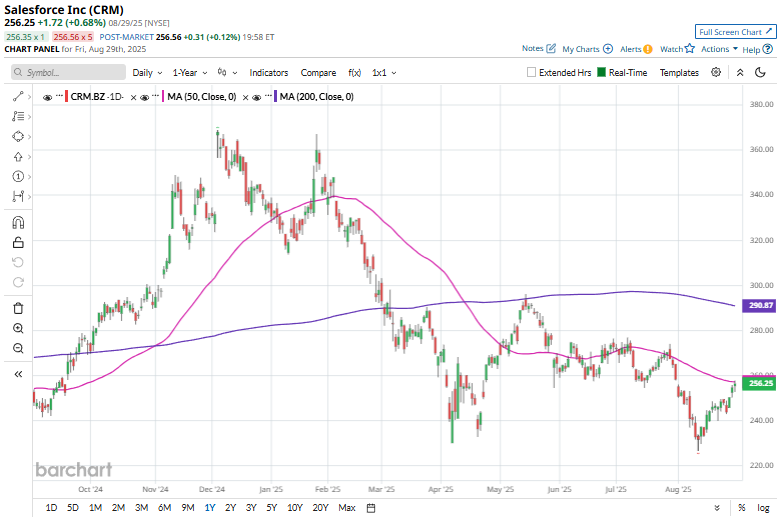
Task: Hide the MA 50 indicator eye
Action: click(144, 97)
